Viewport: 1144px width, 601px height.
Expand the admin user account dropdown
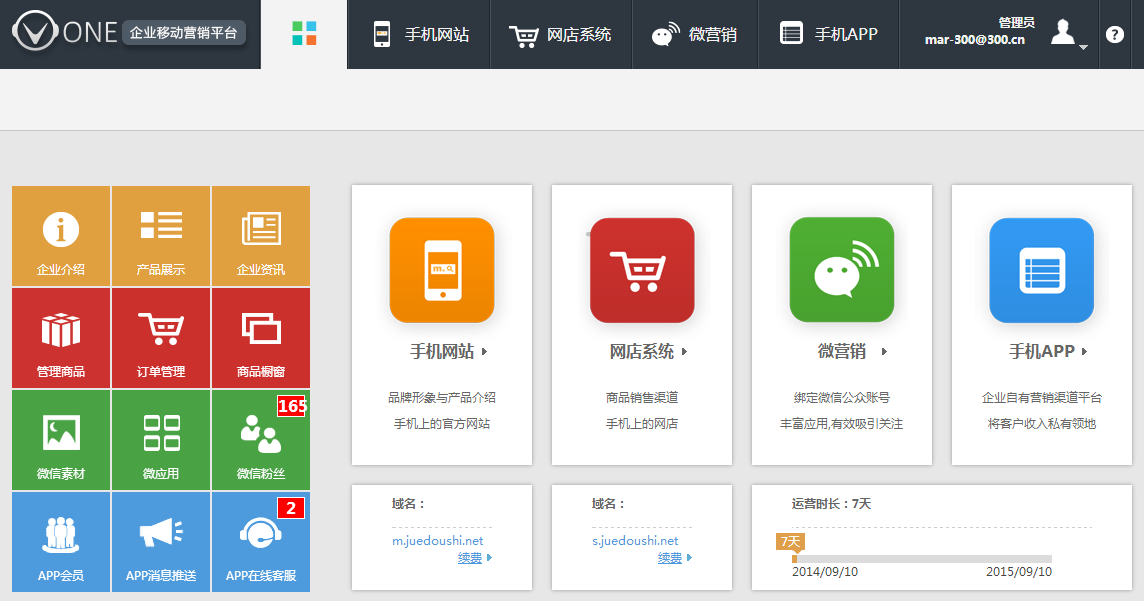point(1067,35)
